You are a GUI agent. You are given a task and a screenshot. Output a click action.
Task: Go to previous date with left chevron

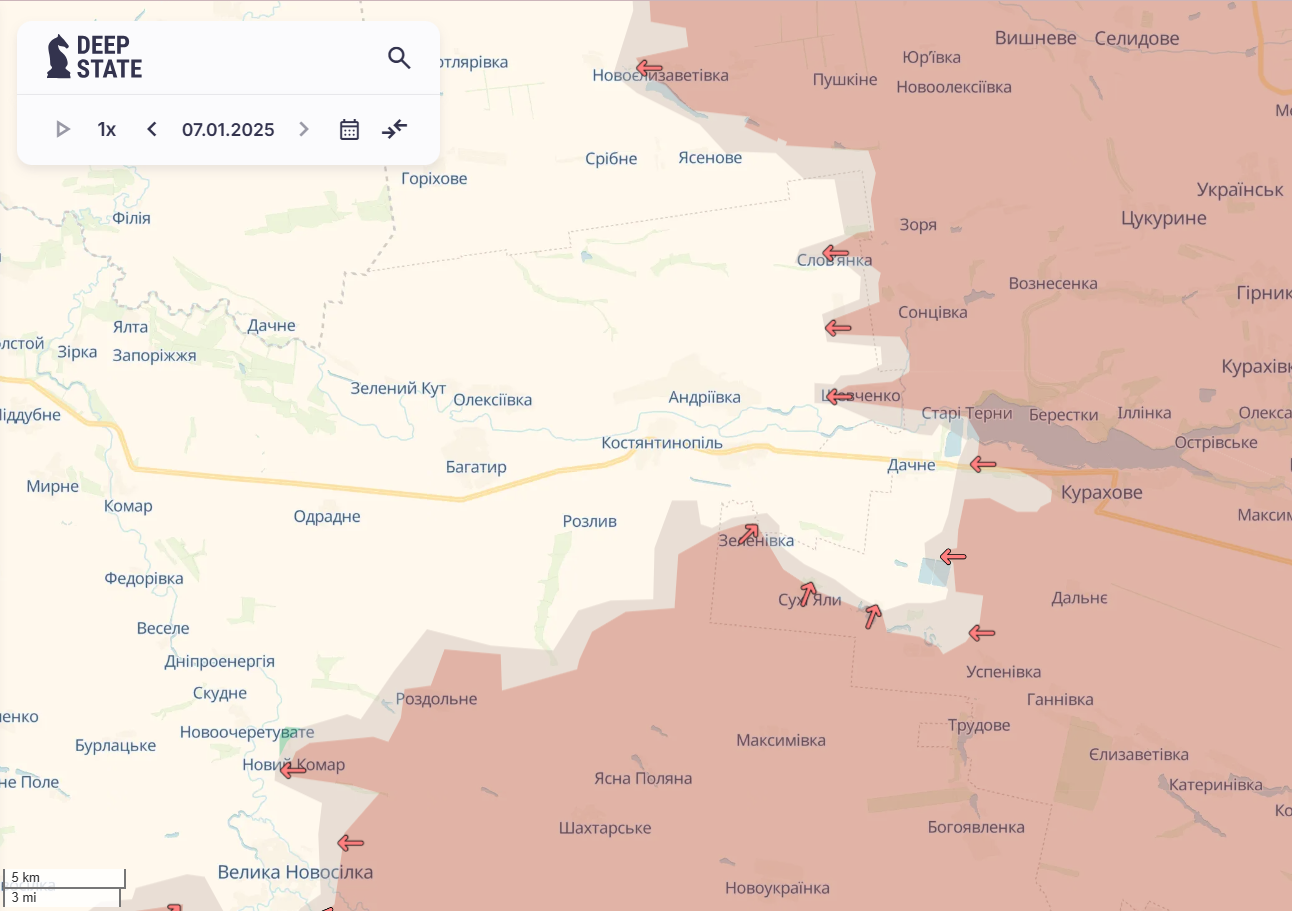click(152, 129)
